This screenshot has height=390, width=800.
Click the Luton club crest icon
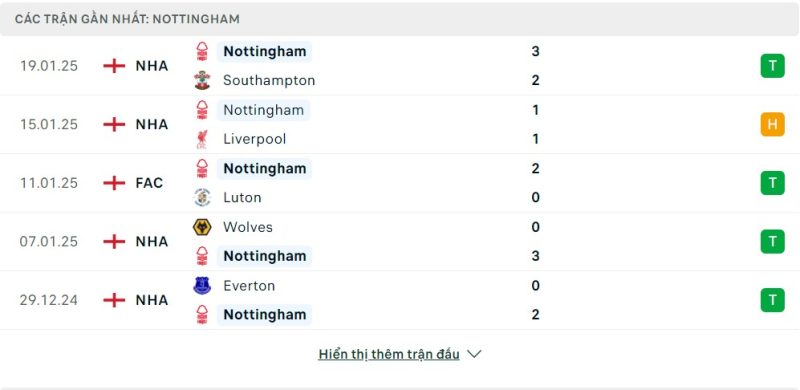tap(202, 198)
